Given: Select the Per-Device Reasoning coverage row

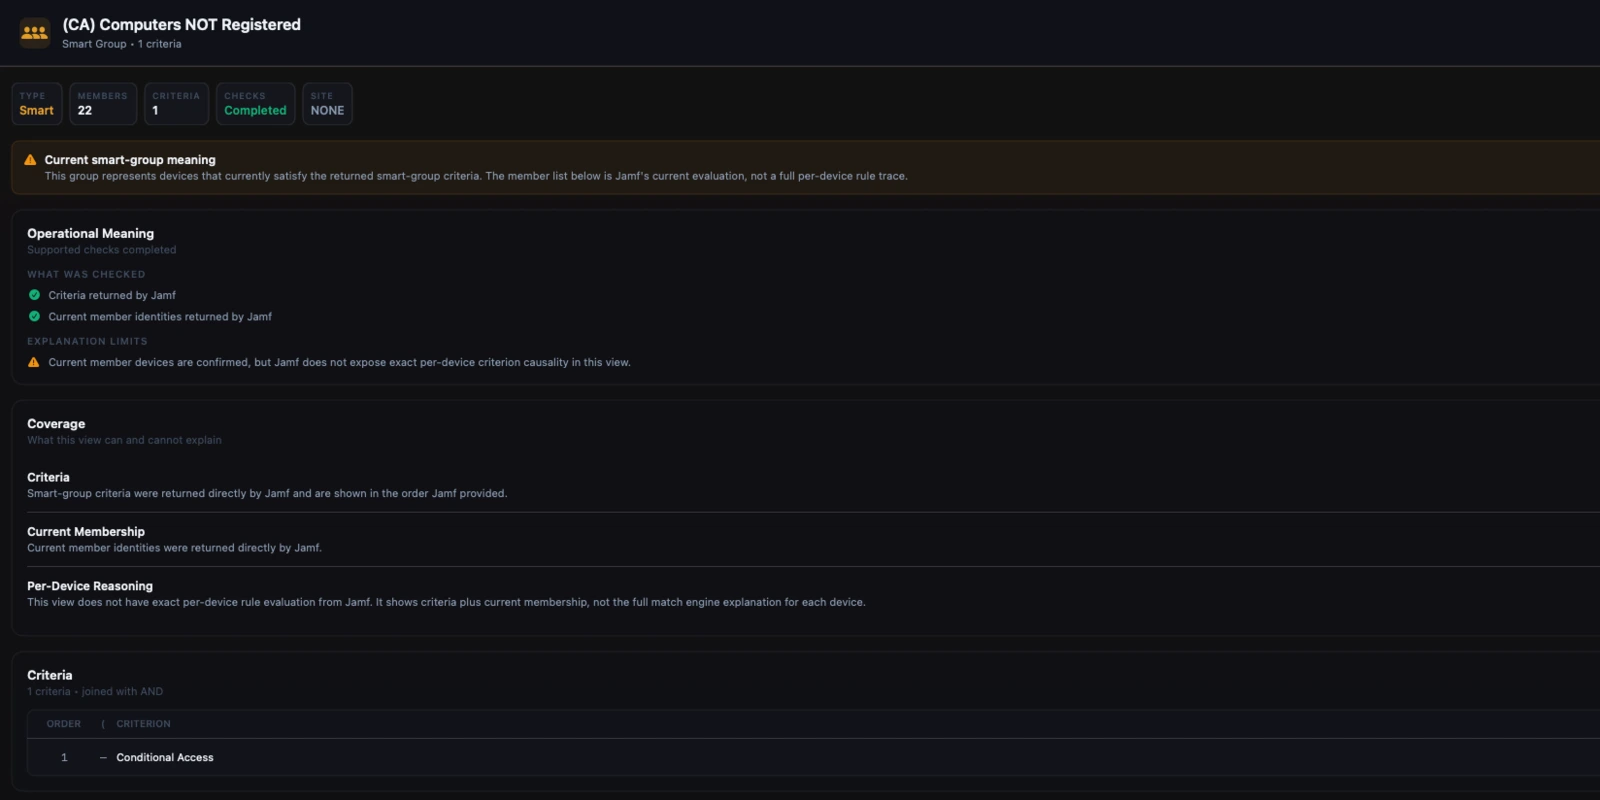Looking at the screenshot, I should pos(813,594).
